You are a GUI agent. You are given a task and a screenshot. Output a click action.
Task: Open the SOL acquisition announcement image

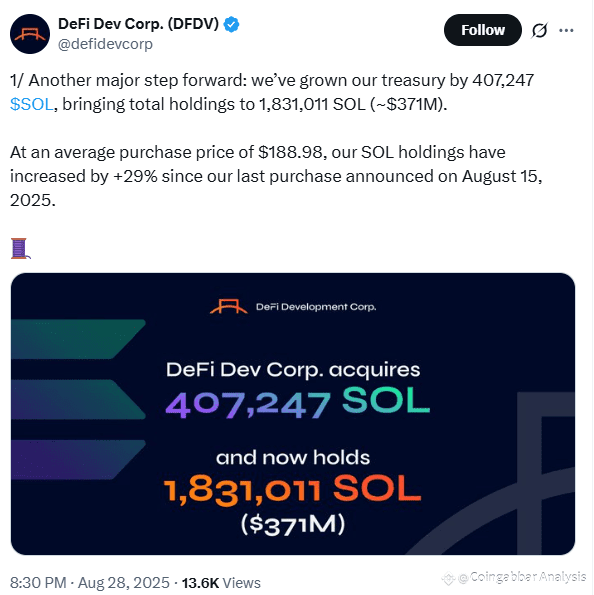pos(293,414)
